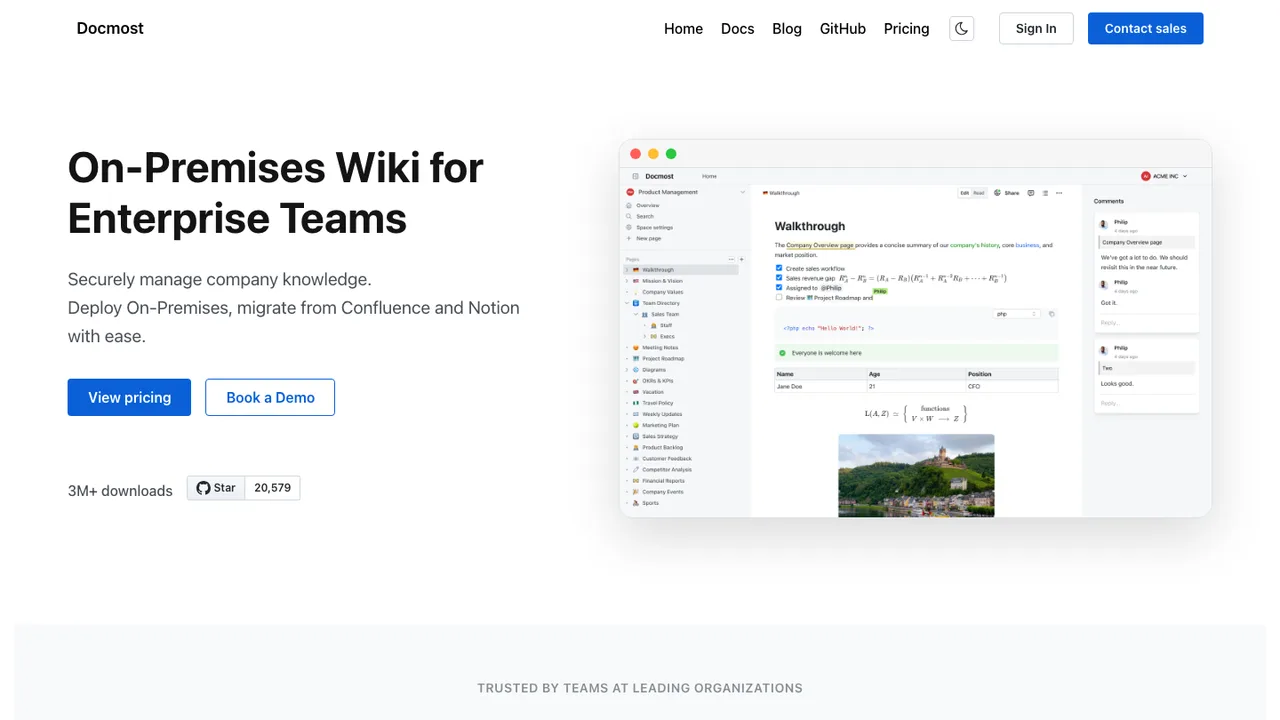Click the Sales Strategy page icon
The image size is (1280, 720).
pos(636,436)
